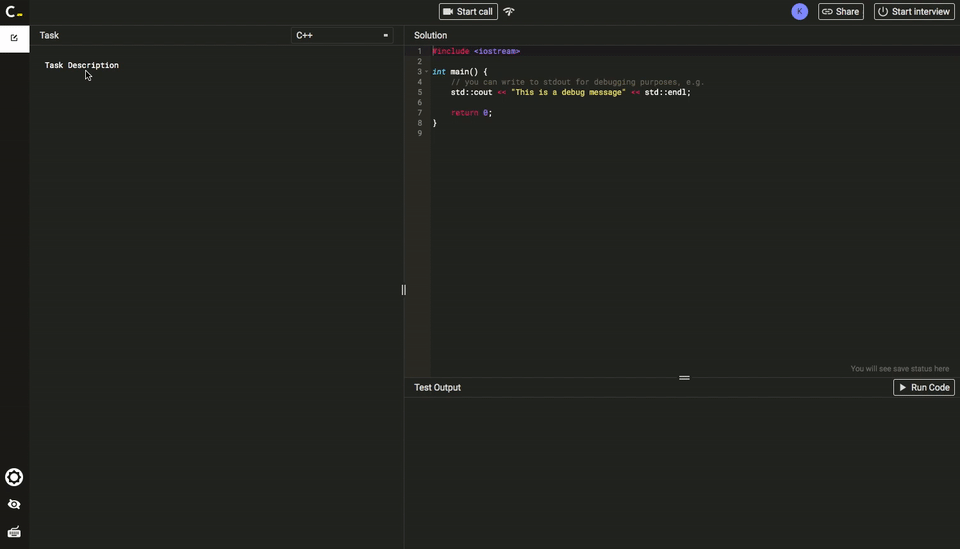The height and width of the screenshot is (549, 960).
Task: Place cursor on the return 0 line
Action: pyautogui.click(x=471, y=113)
